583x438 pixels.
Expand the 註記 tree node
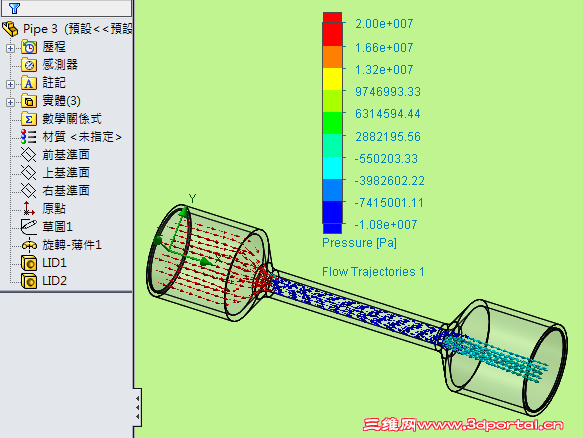[x=10, y=84]
